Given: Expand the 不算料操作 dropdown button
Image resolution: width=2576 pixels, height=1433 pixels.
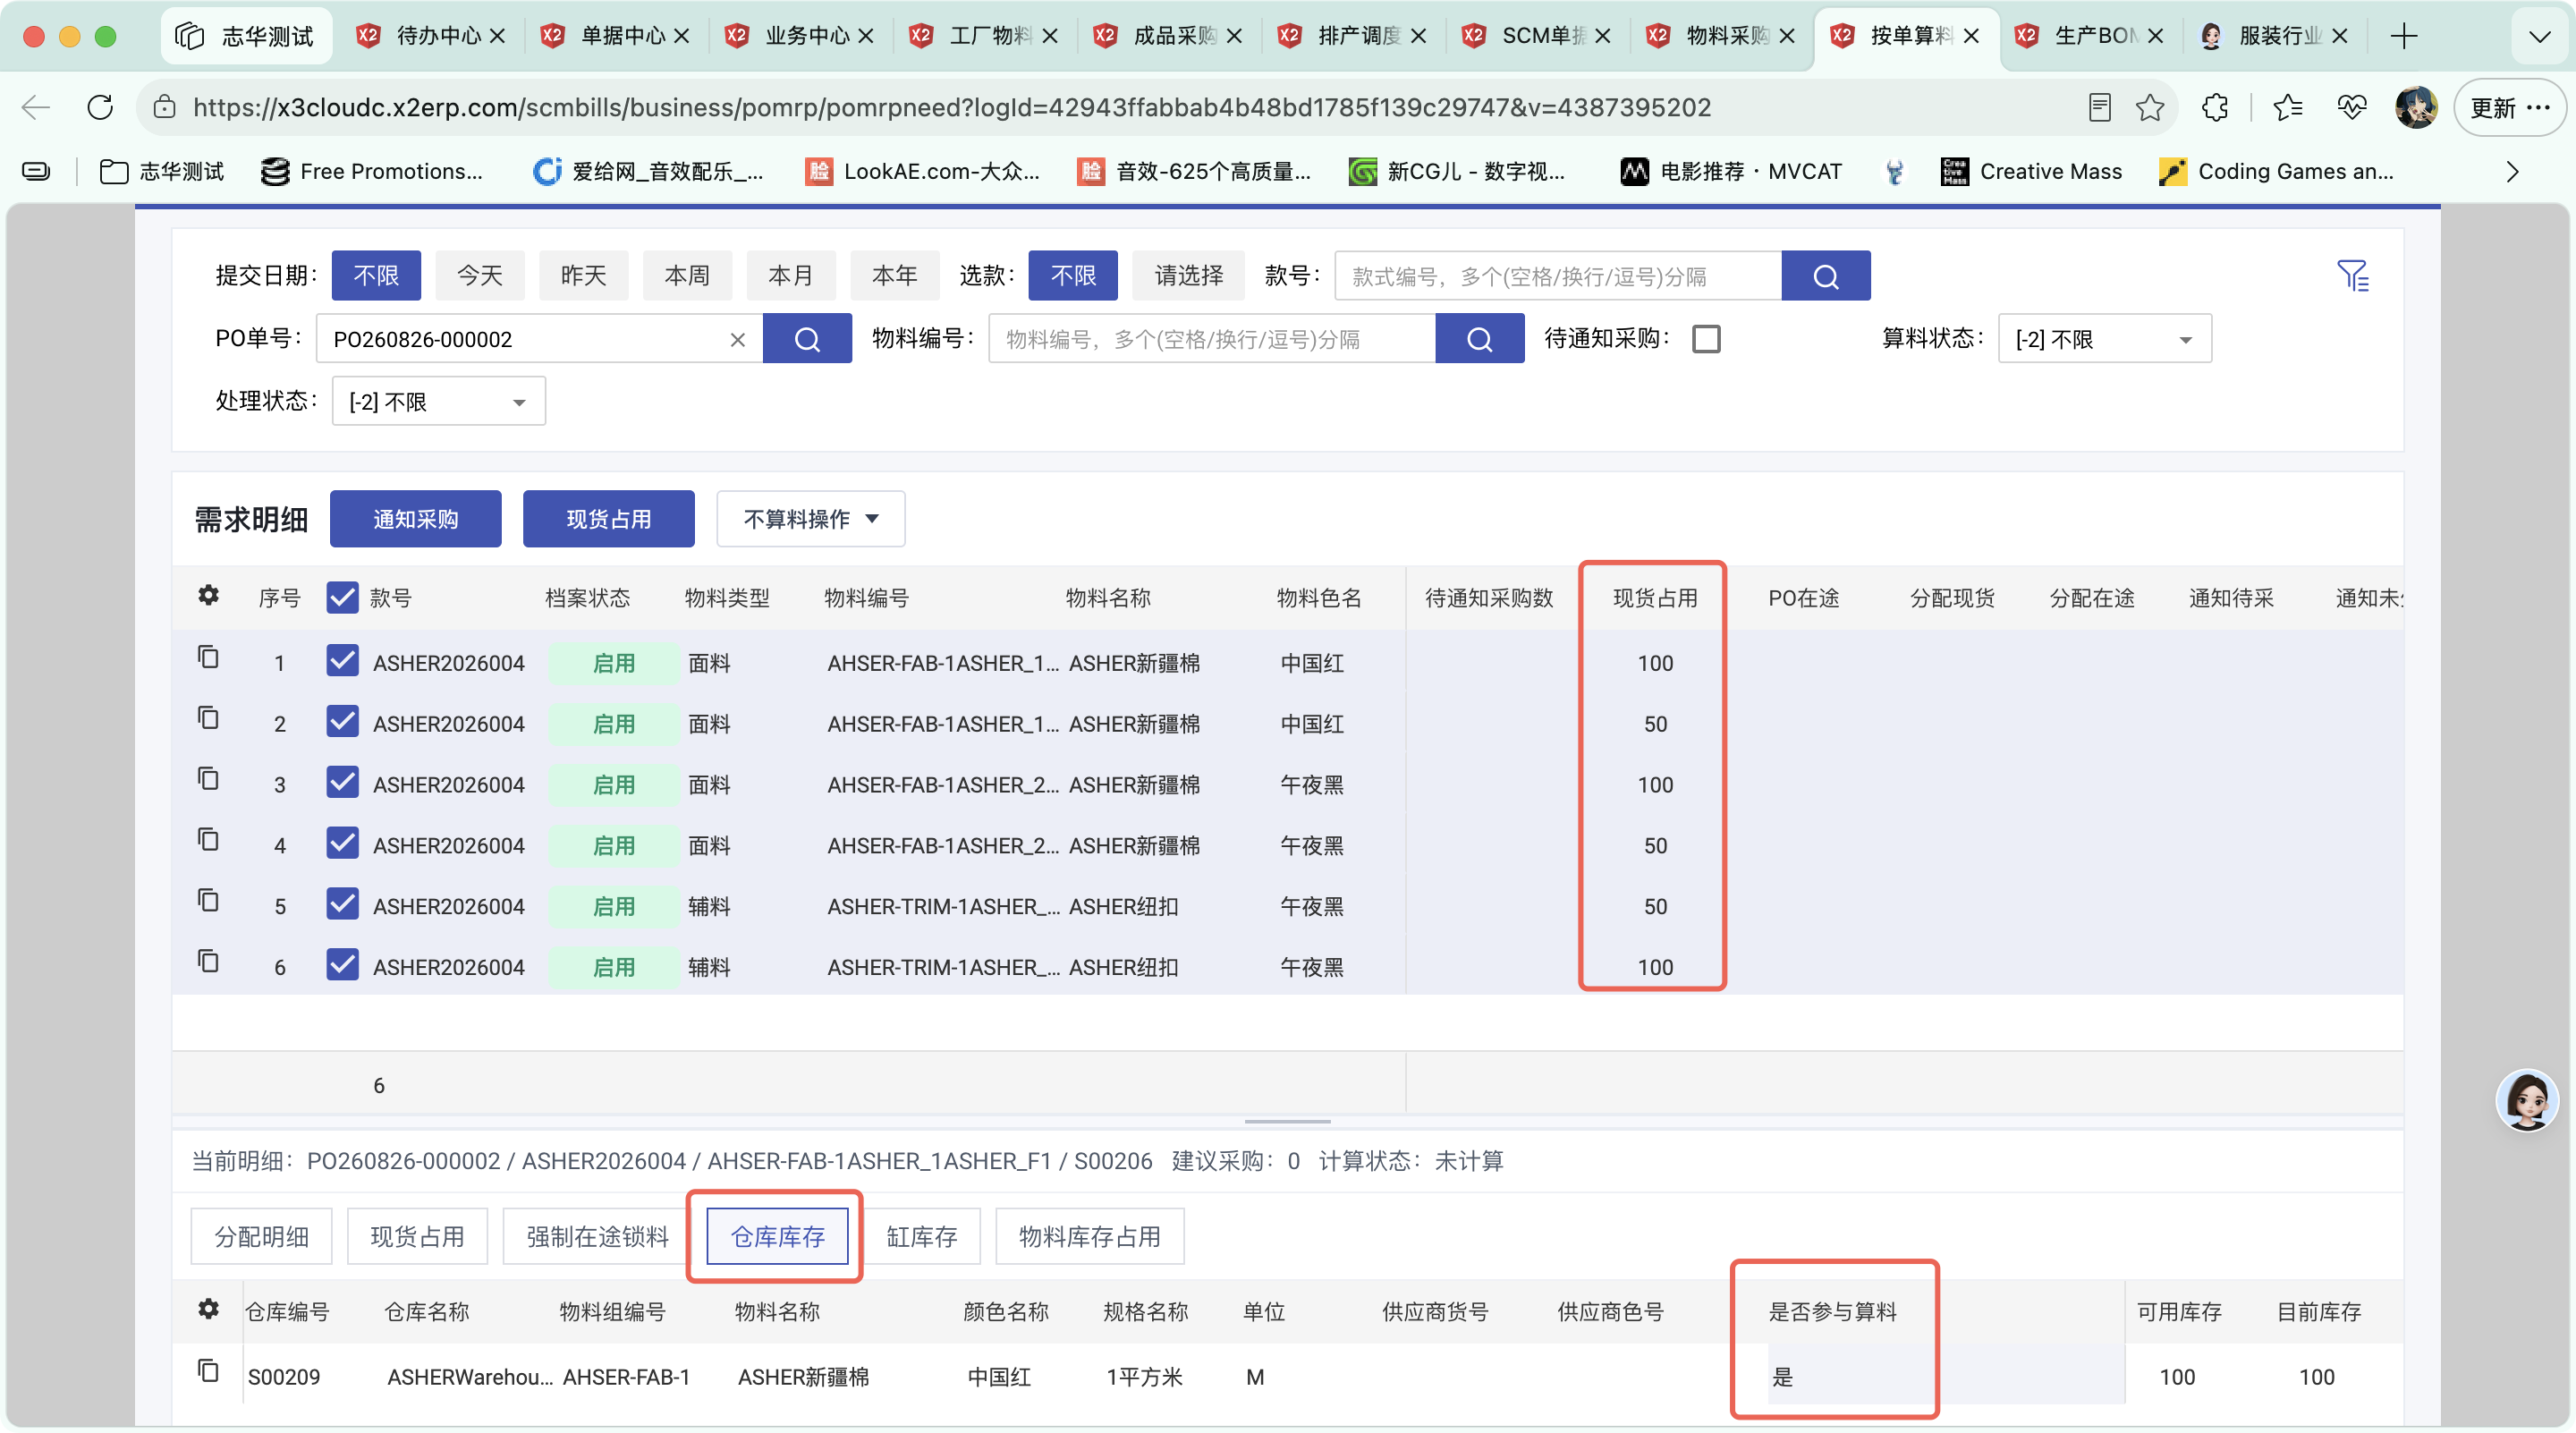Looking at the screenshot, I should (x=810, y=519).
